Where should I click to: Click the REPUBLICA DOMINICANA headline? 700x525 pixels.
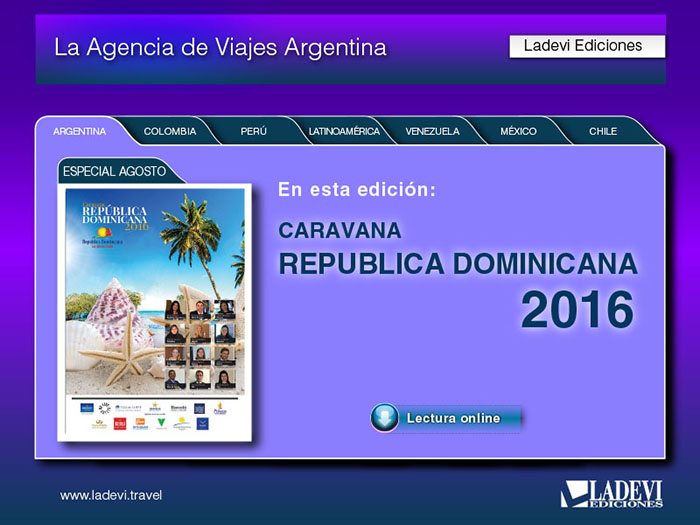pos(457,264)
